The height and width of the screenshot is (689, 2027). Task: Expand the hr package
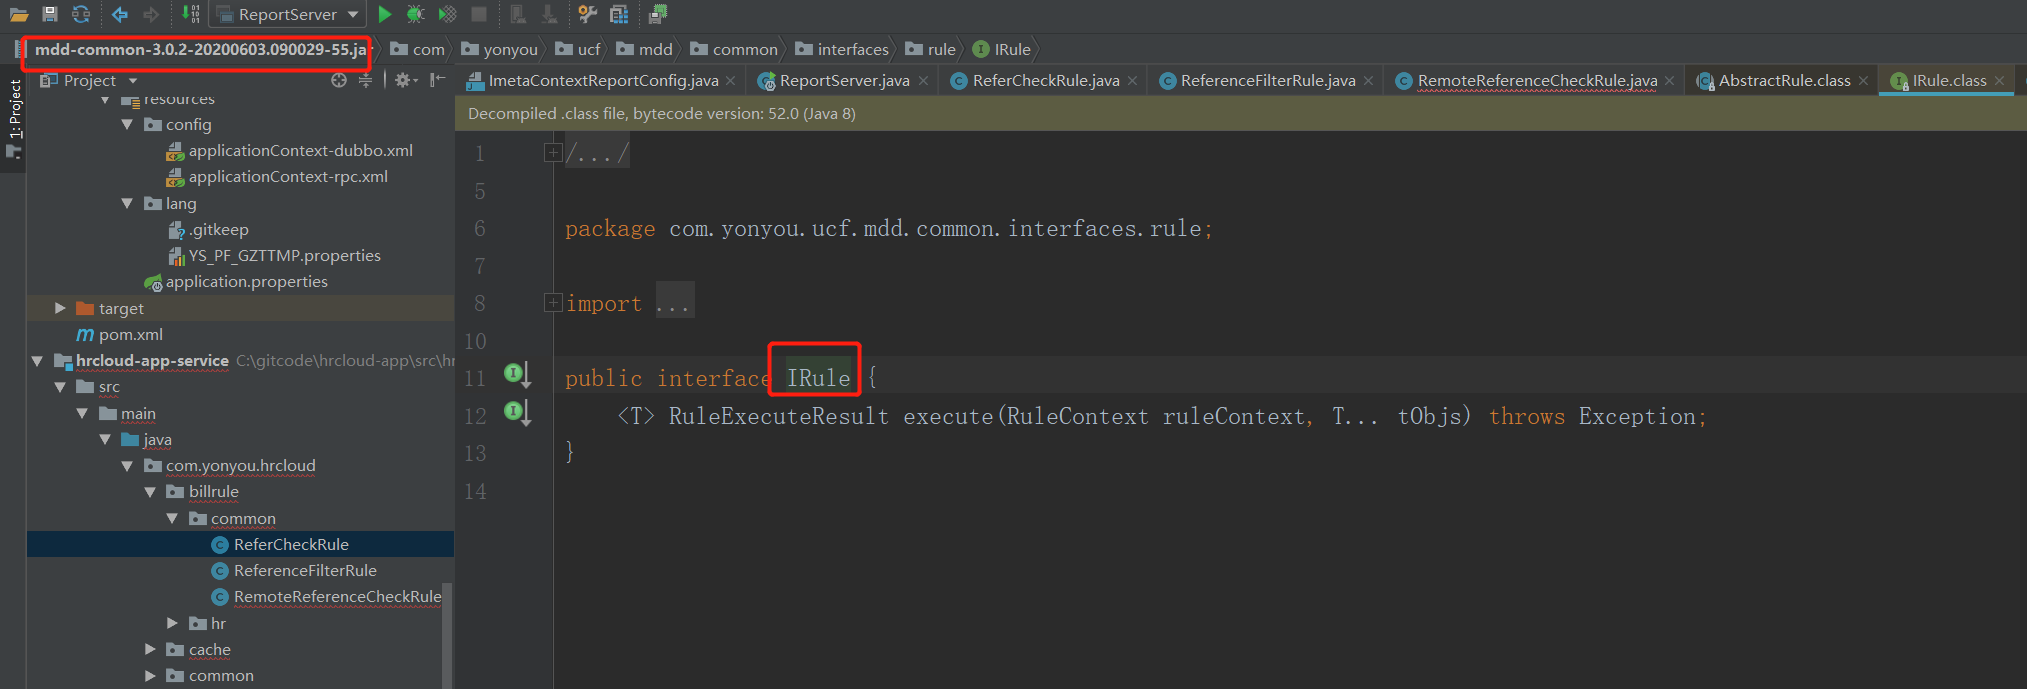(173, 623)
